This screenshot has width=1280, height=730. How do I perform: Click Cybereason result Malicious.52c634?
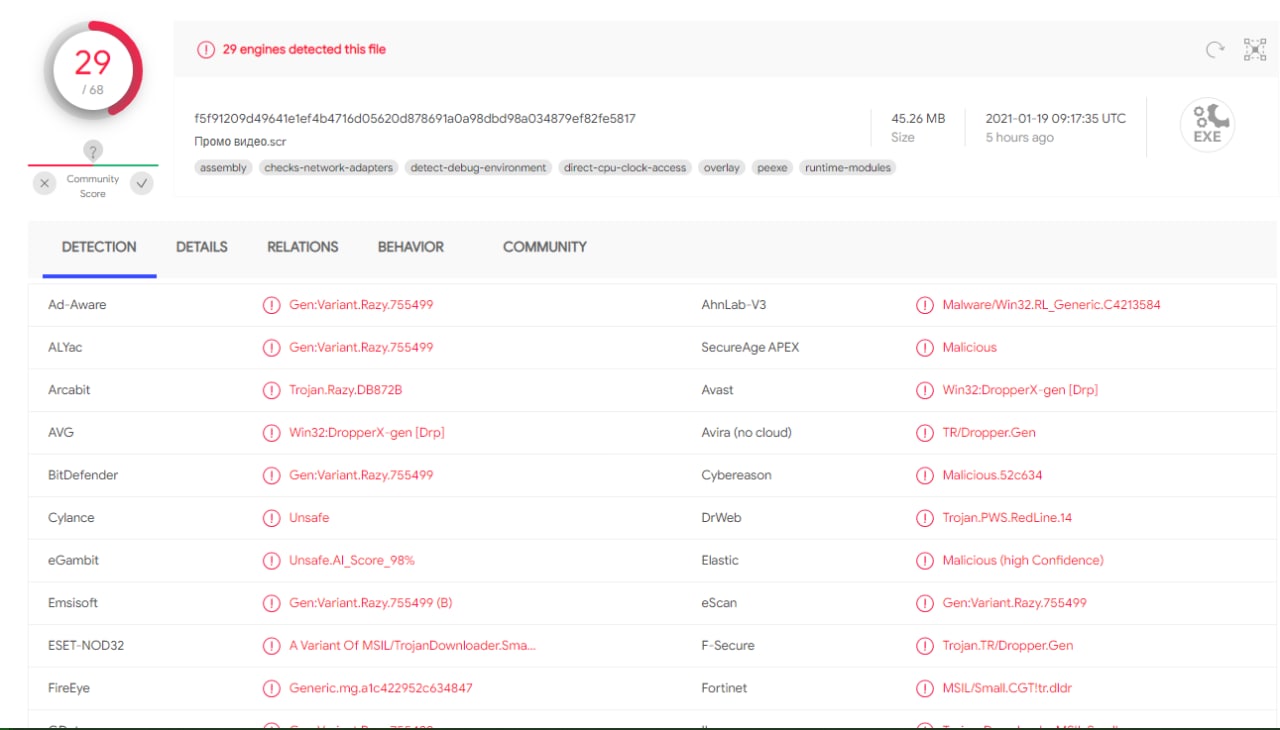point(992,475)
